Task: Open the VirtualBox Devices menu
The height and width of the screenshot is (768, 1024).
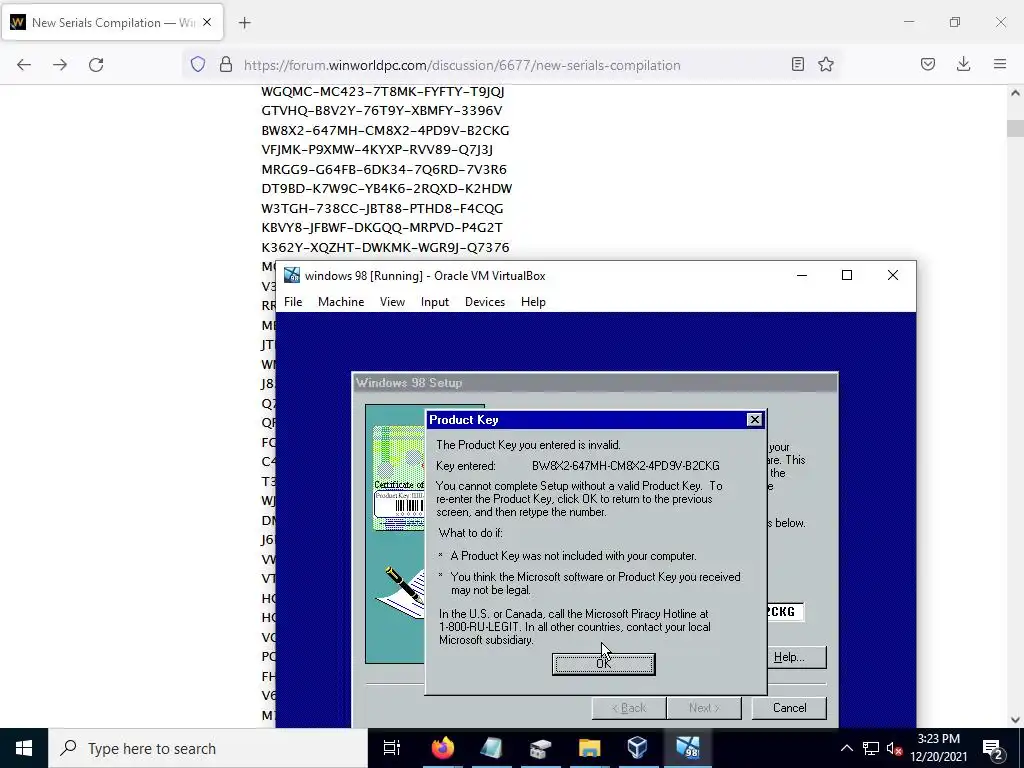Action: 485,302
